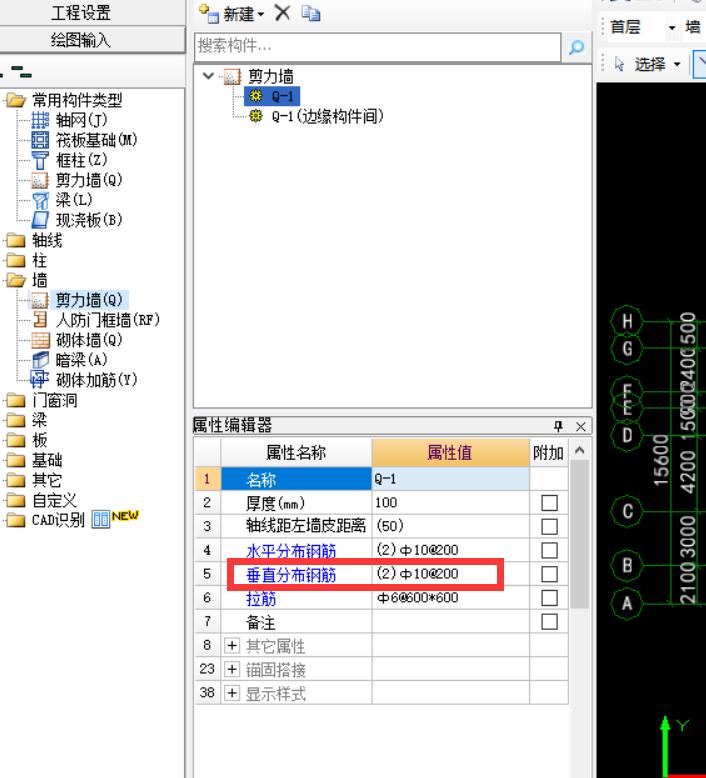
Task: Select 砌体加筋(Y) icon
Action: [40, 380]
